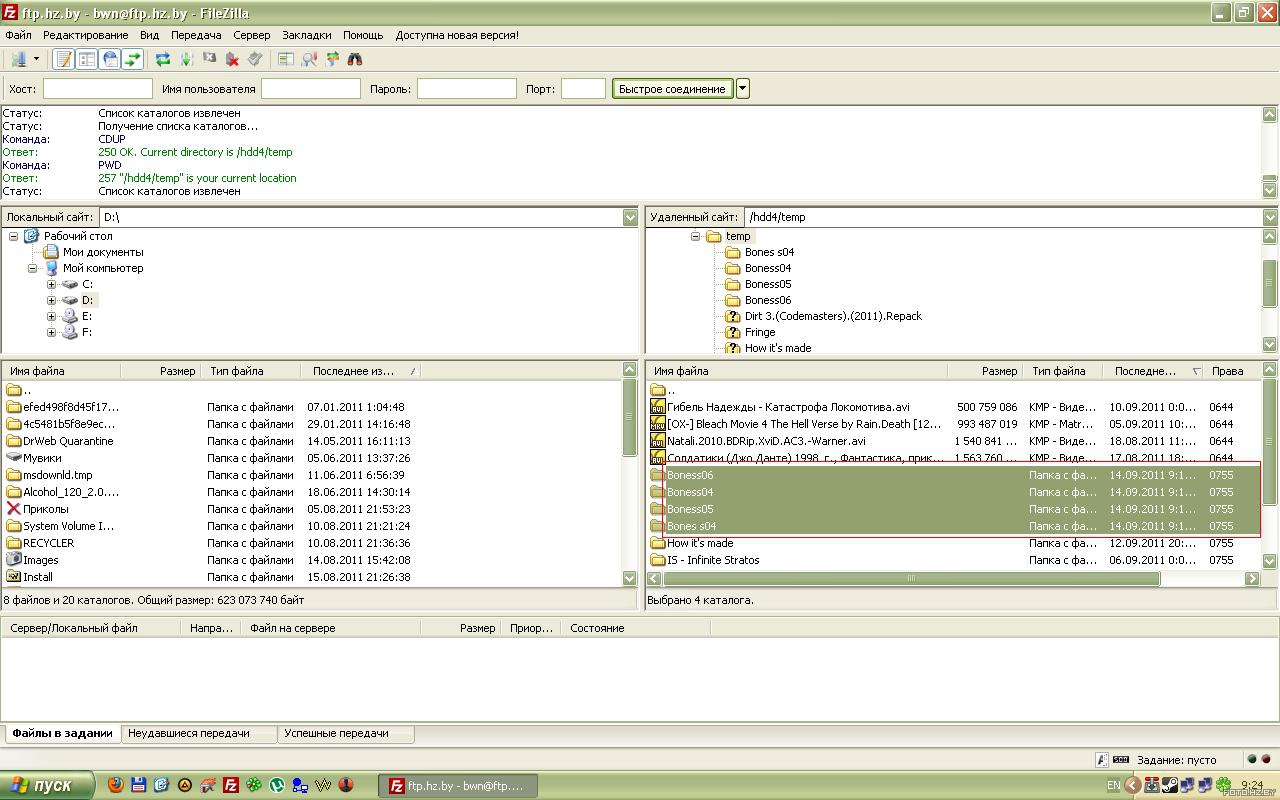This screenshot has height=800, width=1280.
Task: Select IS - Infinite Stratos remote folder
Action: tap(713, 560)
